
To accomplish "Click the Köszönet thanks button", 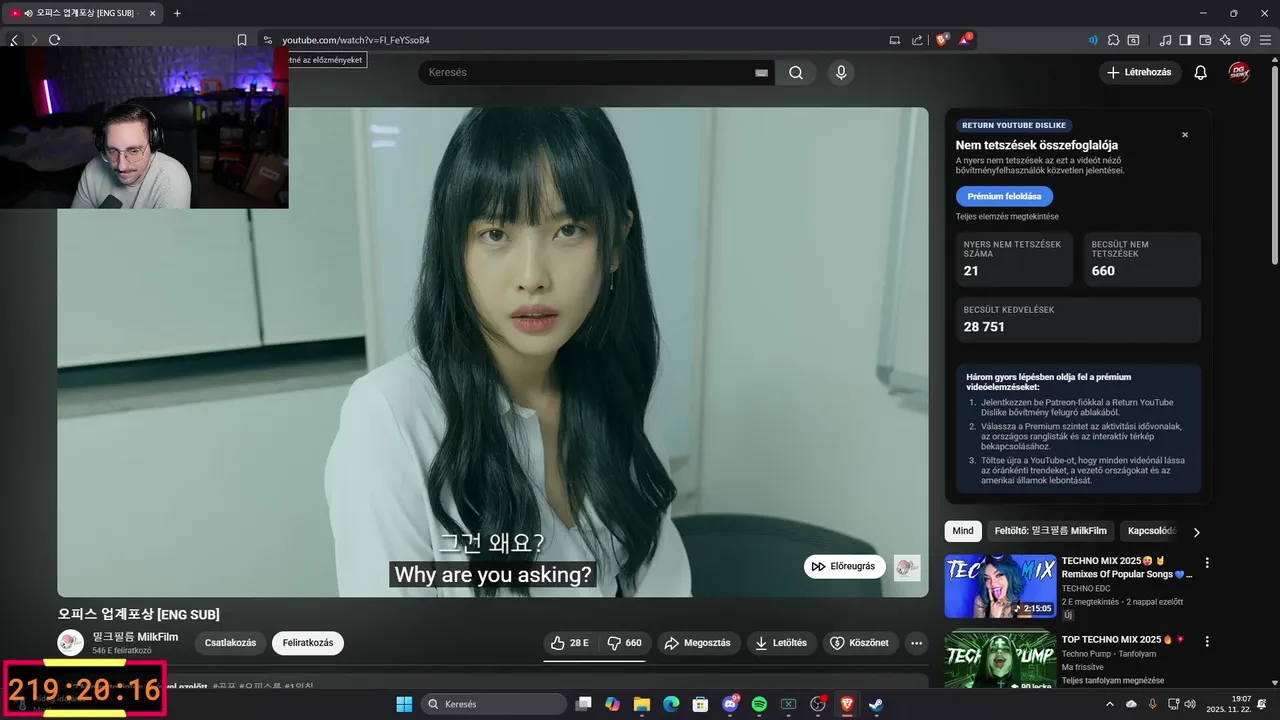I will pyautogui.click(x=860, y=643).
